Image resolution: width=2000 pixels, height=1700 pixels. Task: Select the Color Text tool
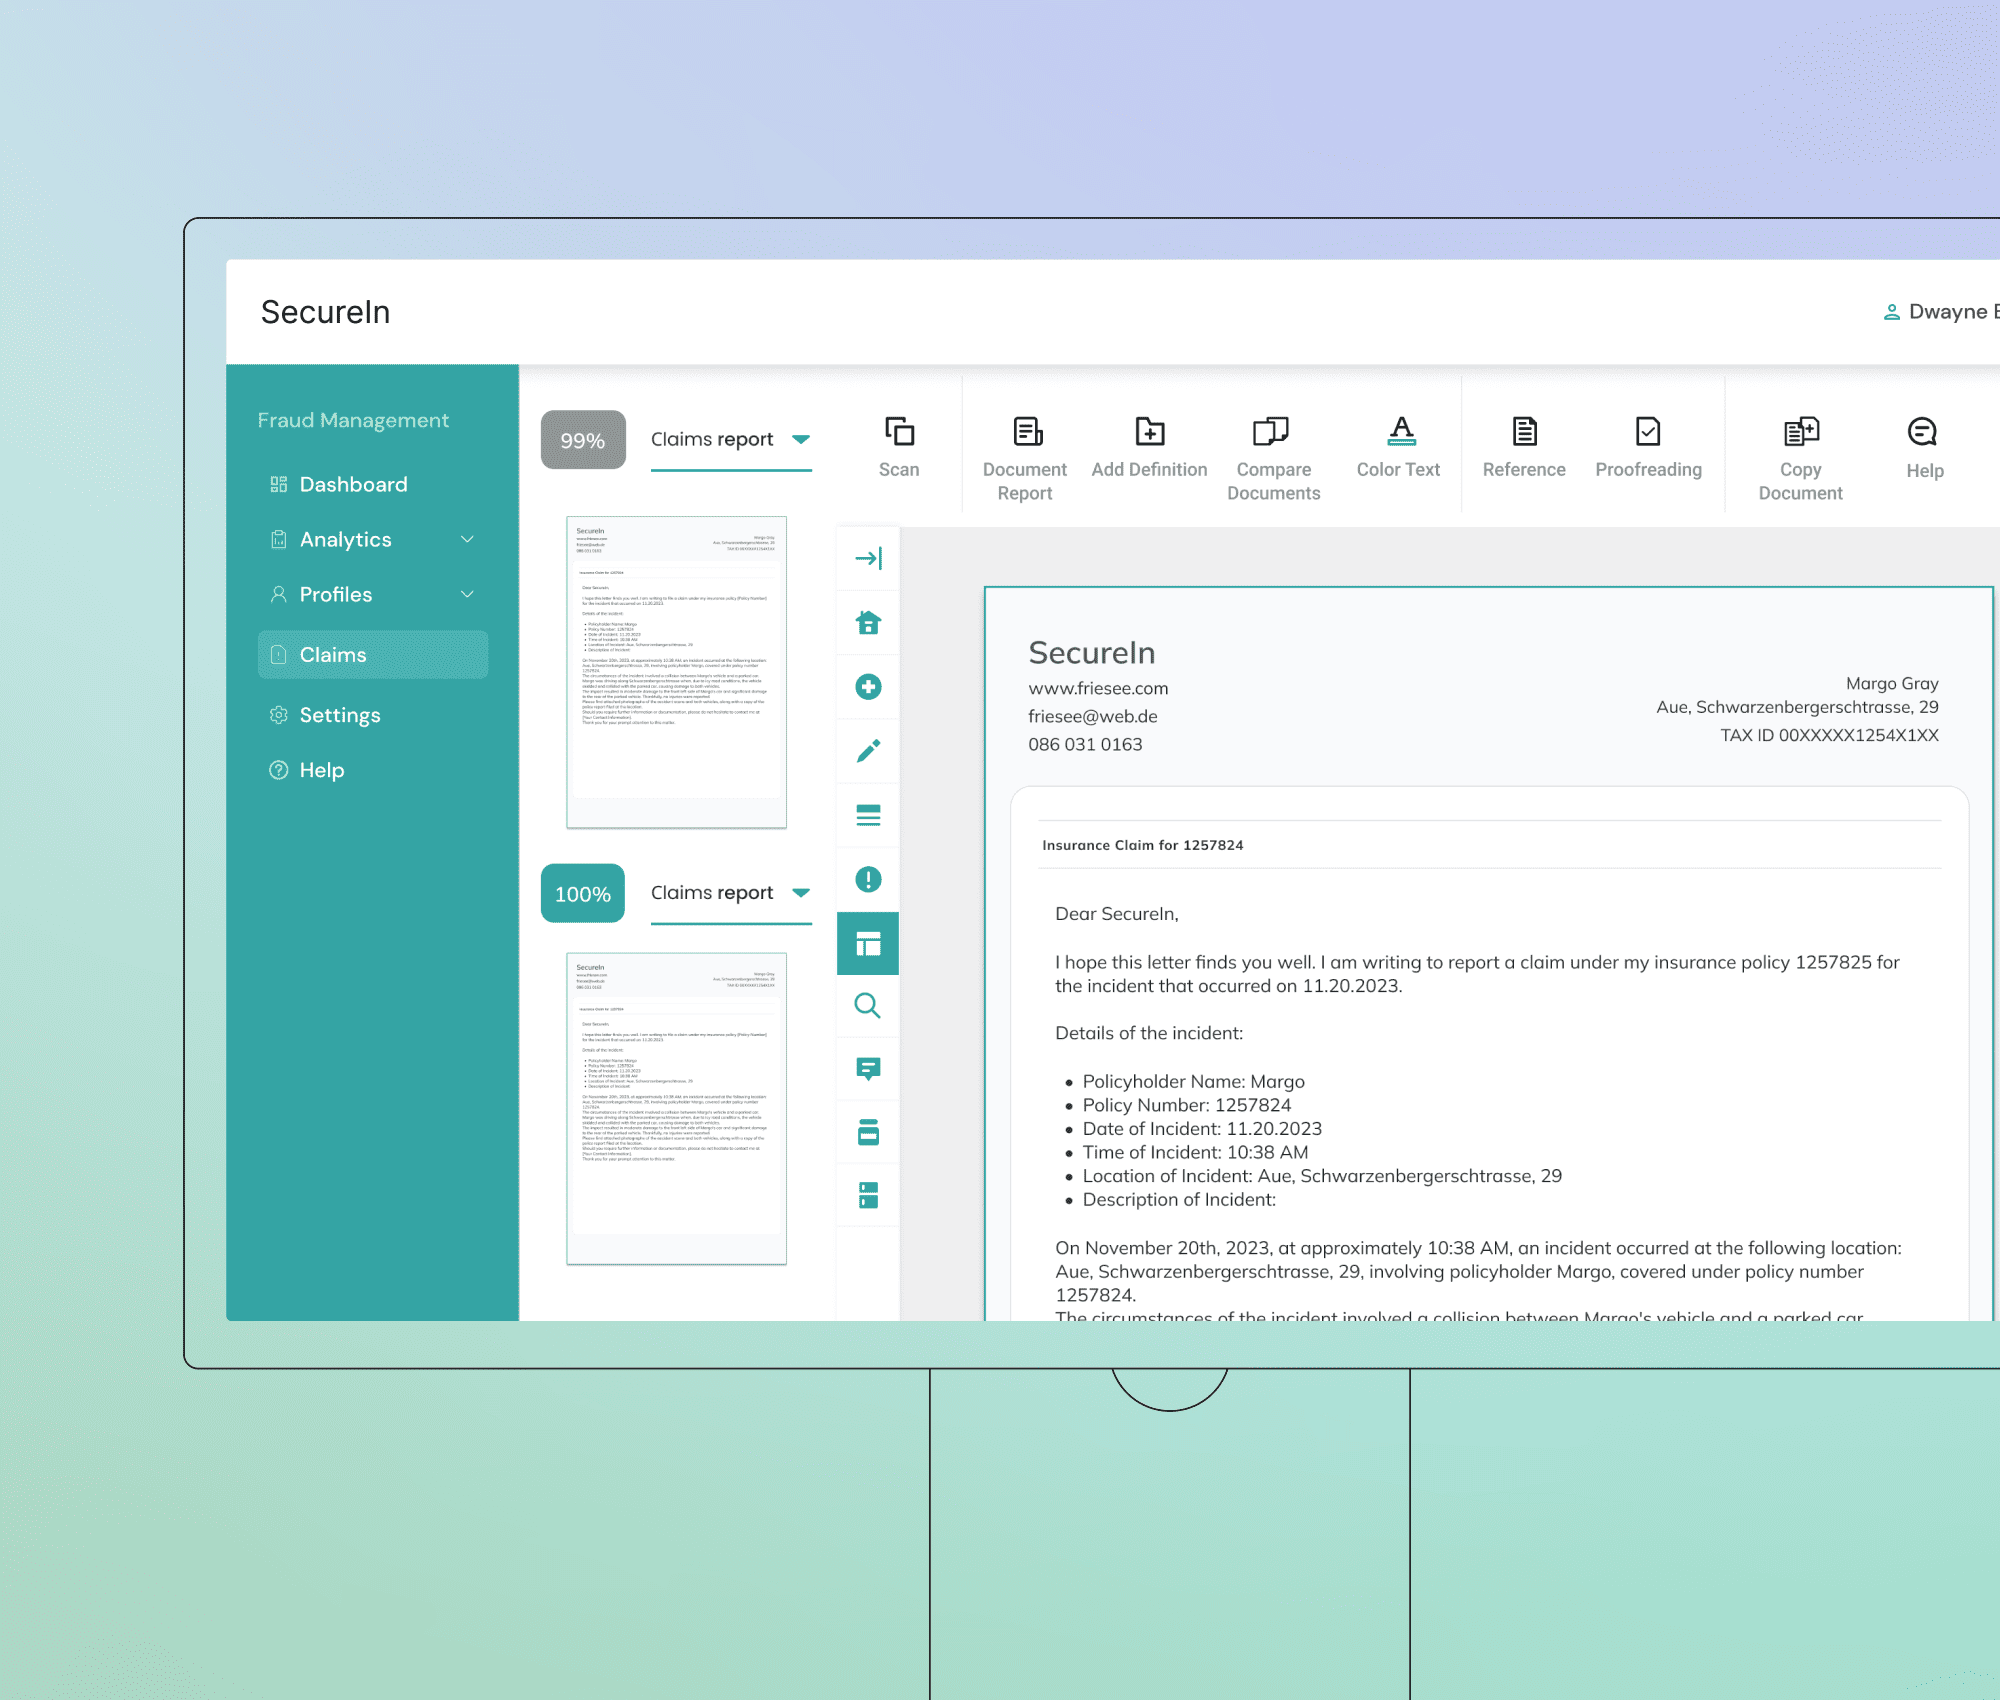(x=1400, y=432)
